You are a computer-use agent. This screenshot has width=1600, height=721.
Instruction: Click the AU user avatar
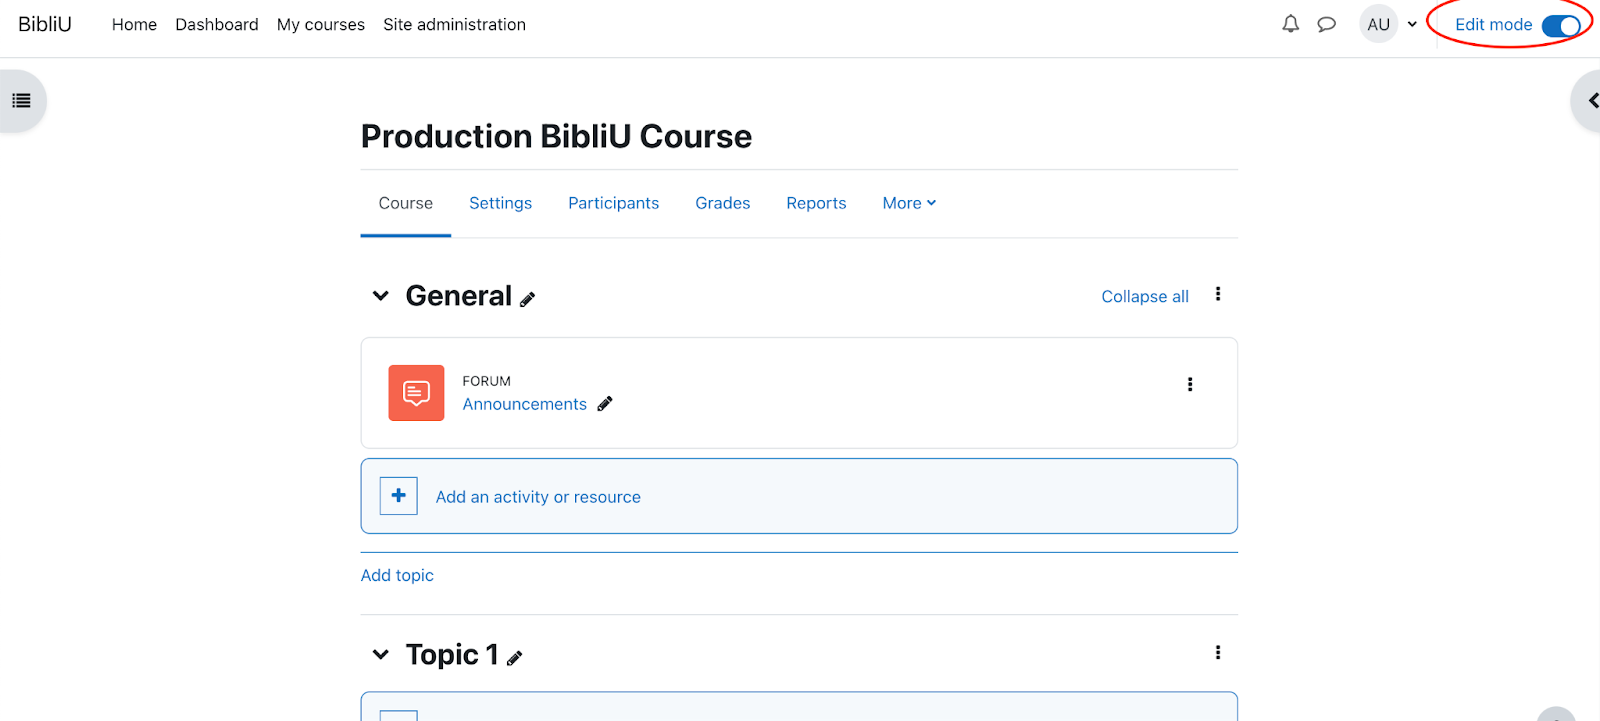click(x=1379, y=24)
